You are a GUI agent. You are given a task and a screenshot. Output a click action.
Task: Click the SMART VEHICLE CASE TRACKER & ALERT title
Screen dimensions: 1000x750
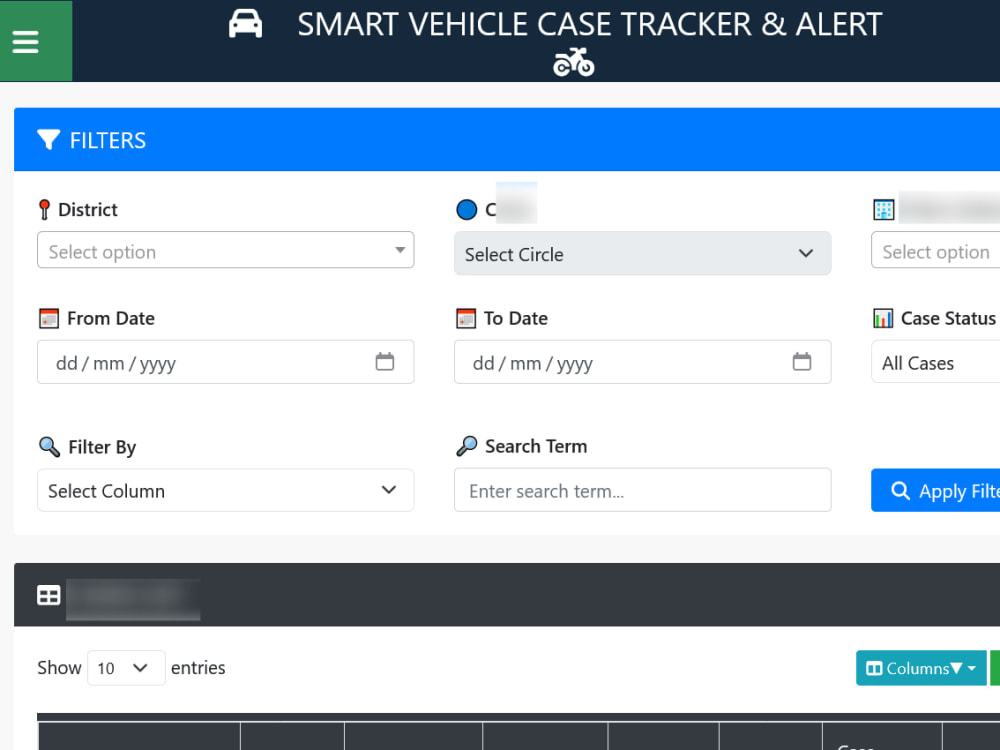click(590, 25)
